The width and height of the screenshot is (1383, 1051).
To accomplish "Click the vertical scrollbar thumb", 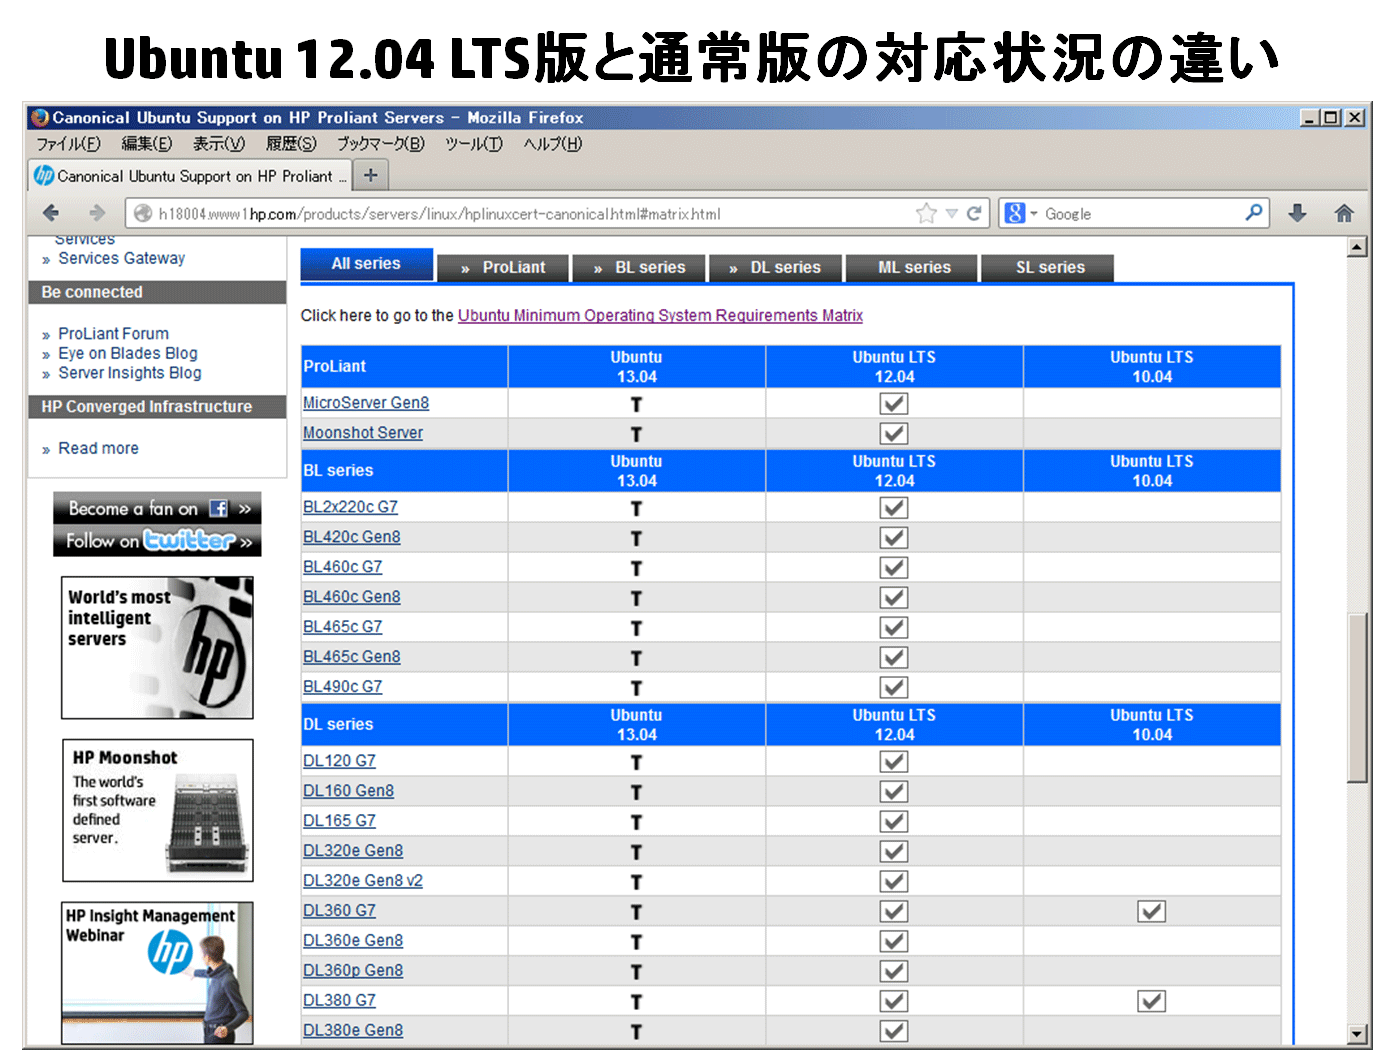I will (1357, 697).
